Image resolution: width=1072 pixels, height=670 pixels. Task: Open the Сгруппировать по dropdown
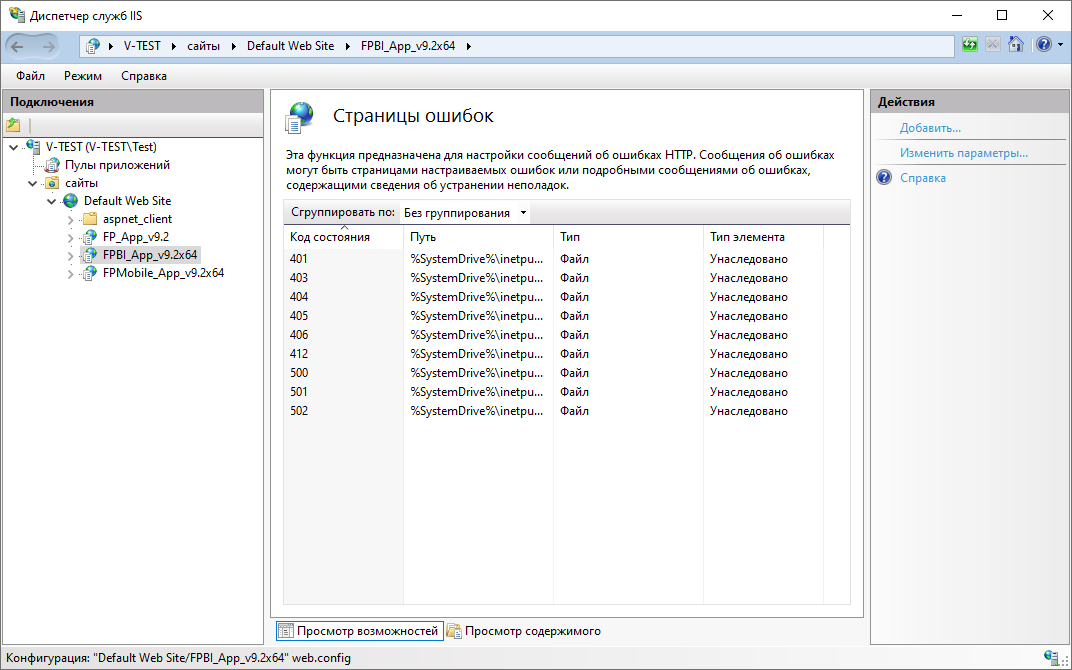click(x=465, y=213)
